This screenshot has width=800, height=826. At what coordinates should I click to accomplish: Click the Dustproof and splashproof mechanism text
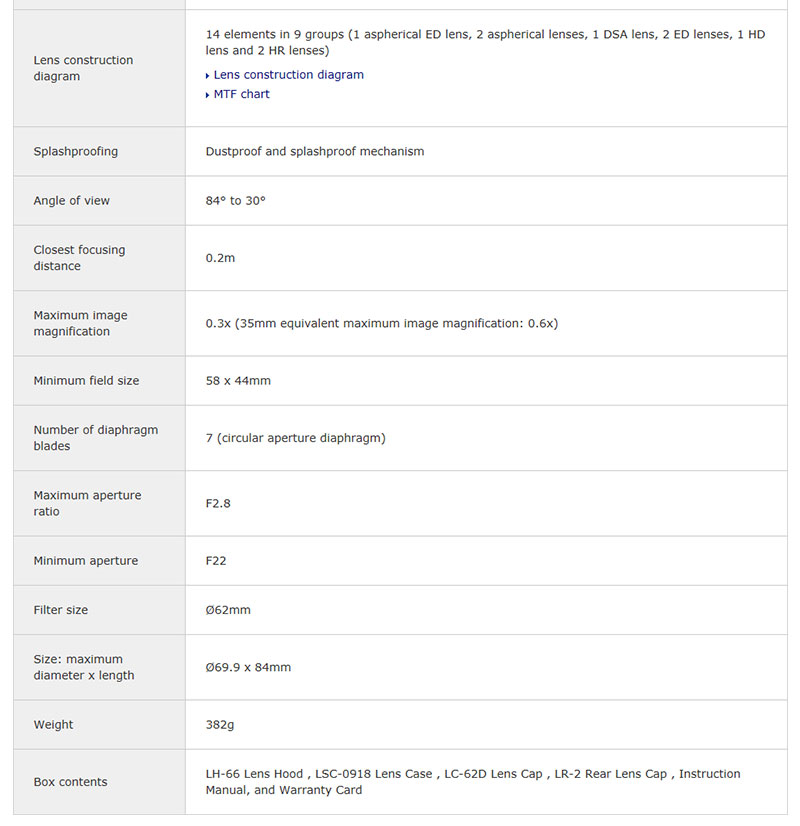click(315, 152)
